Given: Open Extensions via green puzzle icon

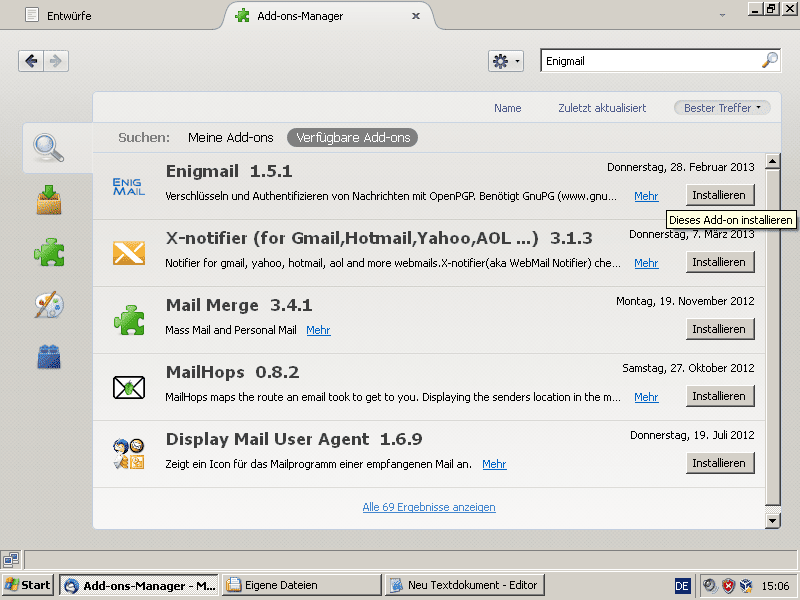Looking at the screenshot, I should pos(50,252).
